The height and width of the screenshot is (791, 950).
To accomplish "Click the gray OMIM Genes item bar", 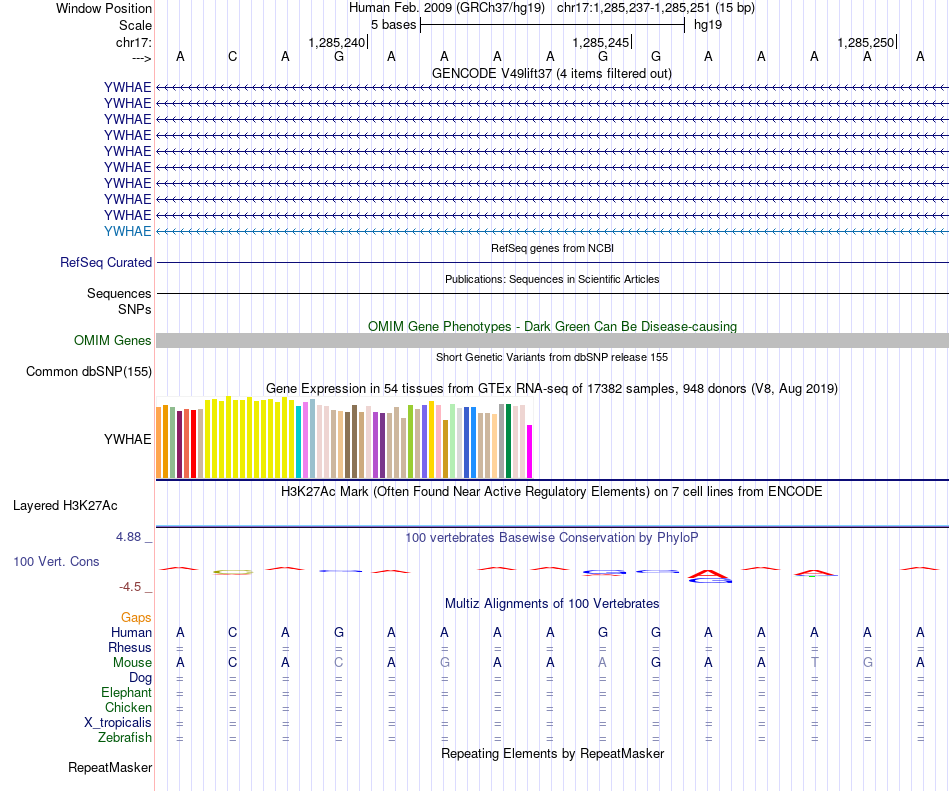I will pyautogui.click(x=553, y=340).
